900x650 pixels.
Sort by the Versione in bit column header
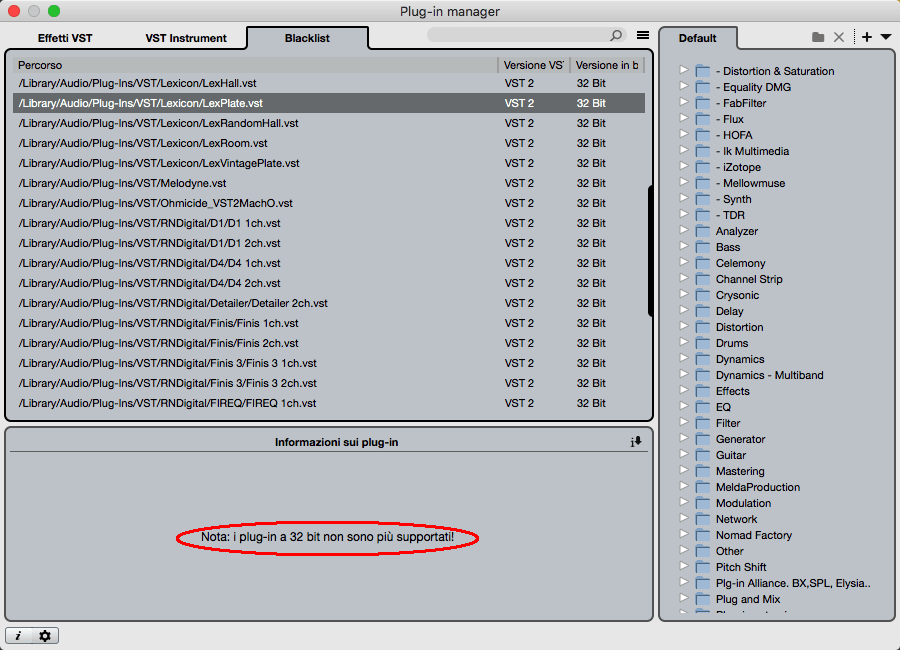(x=607, y=65)
